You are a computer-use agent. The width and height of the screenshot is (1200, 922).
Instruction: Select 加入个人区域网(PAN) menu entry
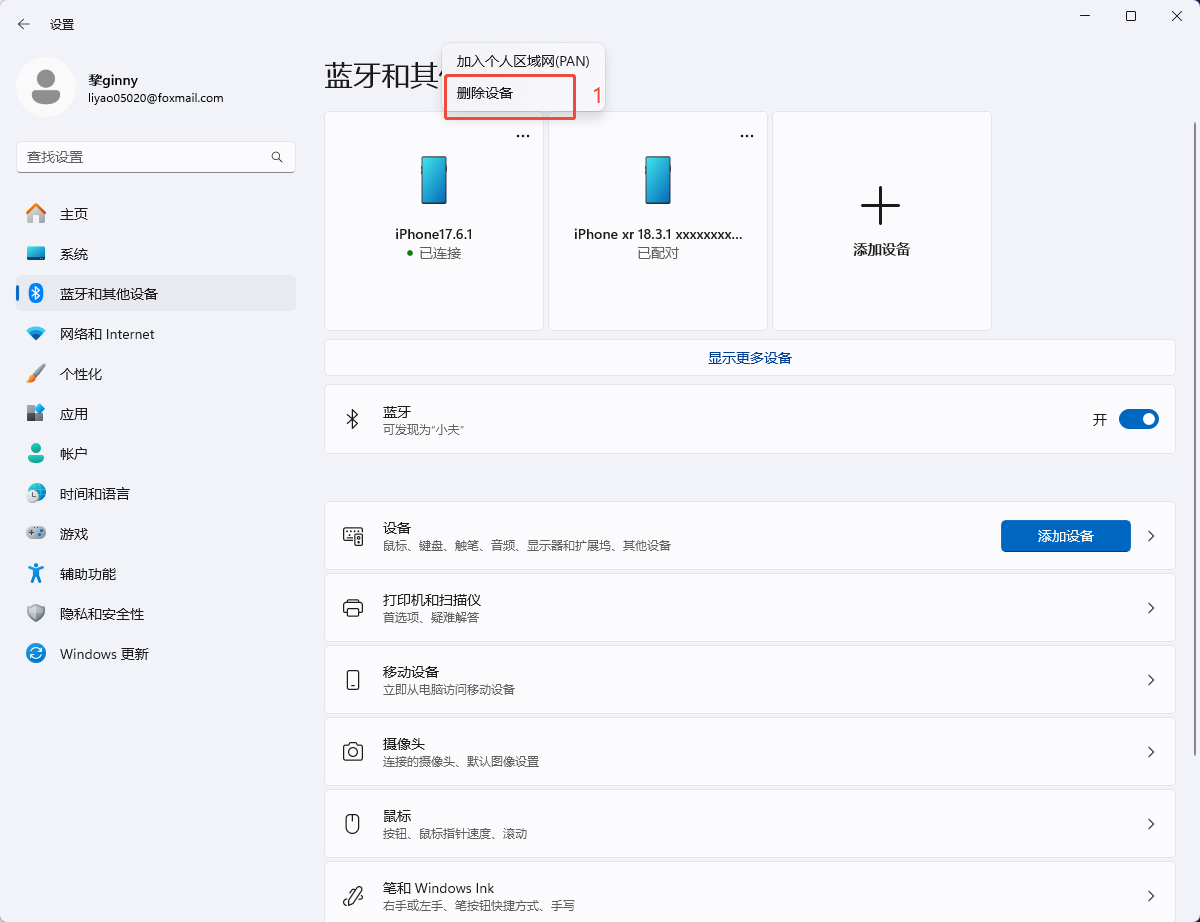[522, 61]
